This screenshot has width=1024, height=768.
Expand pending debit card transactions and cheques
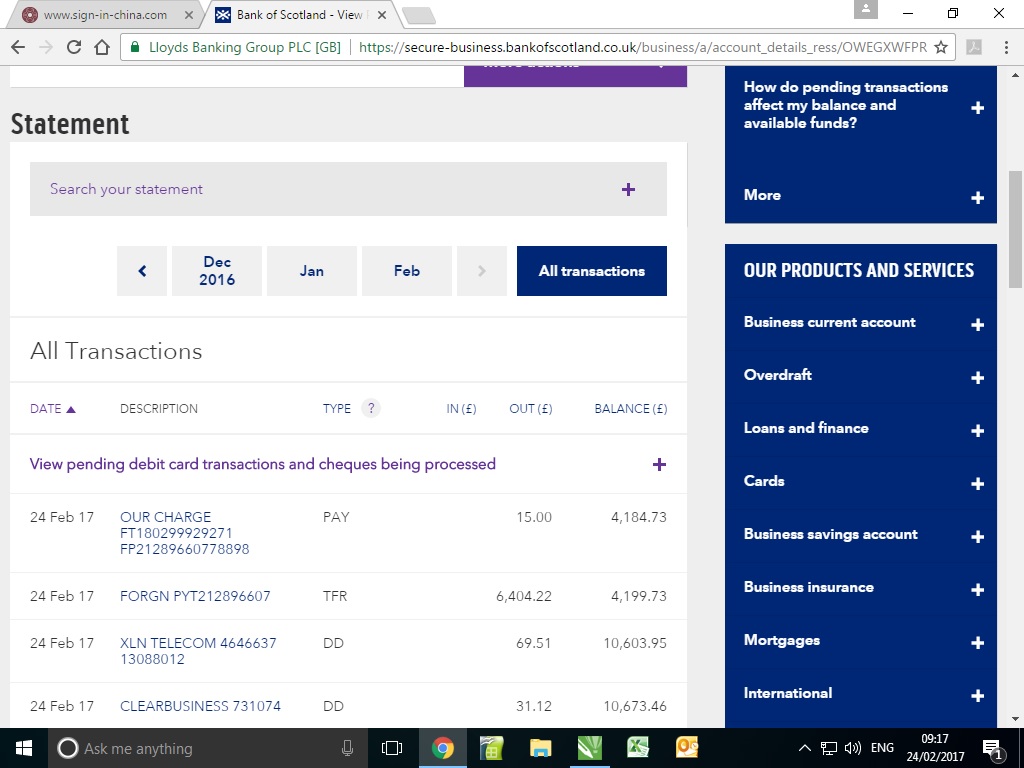click(x=348, y=464)
